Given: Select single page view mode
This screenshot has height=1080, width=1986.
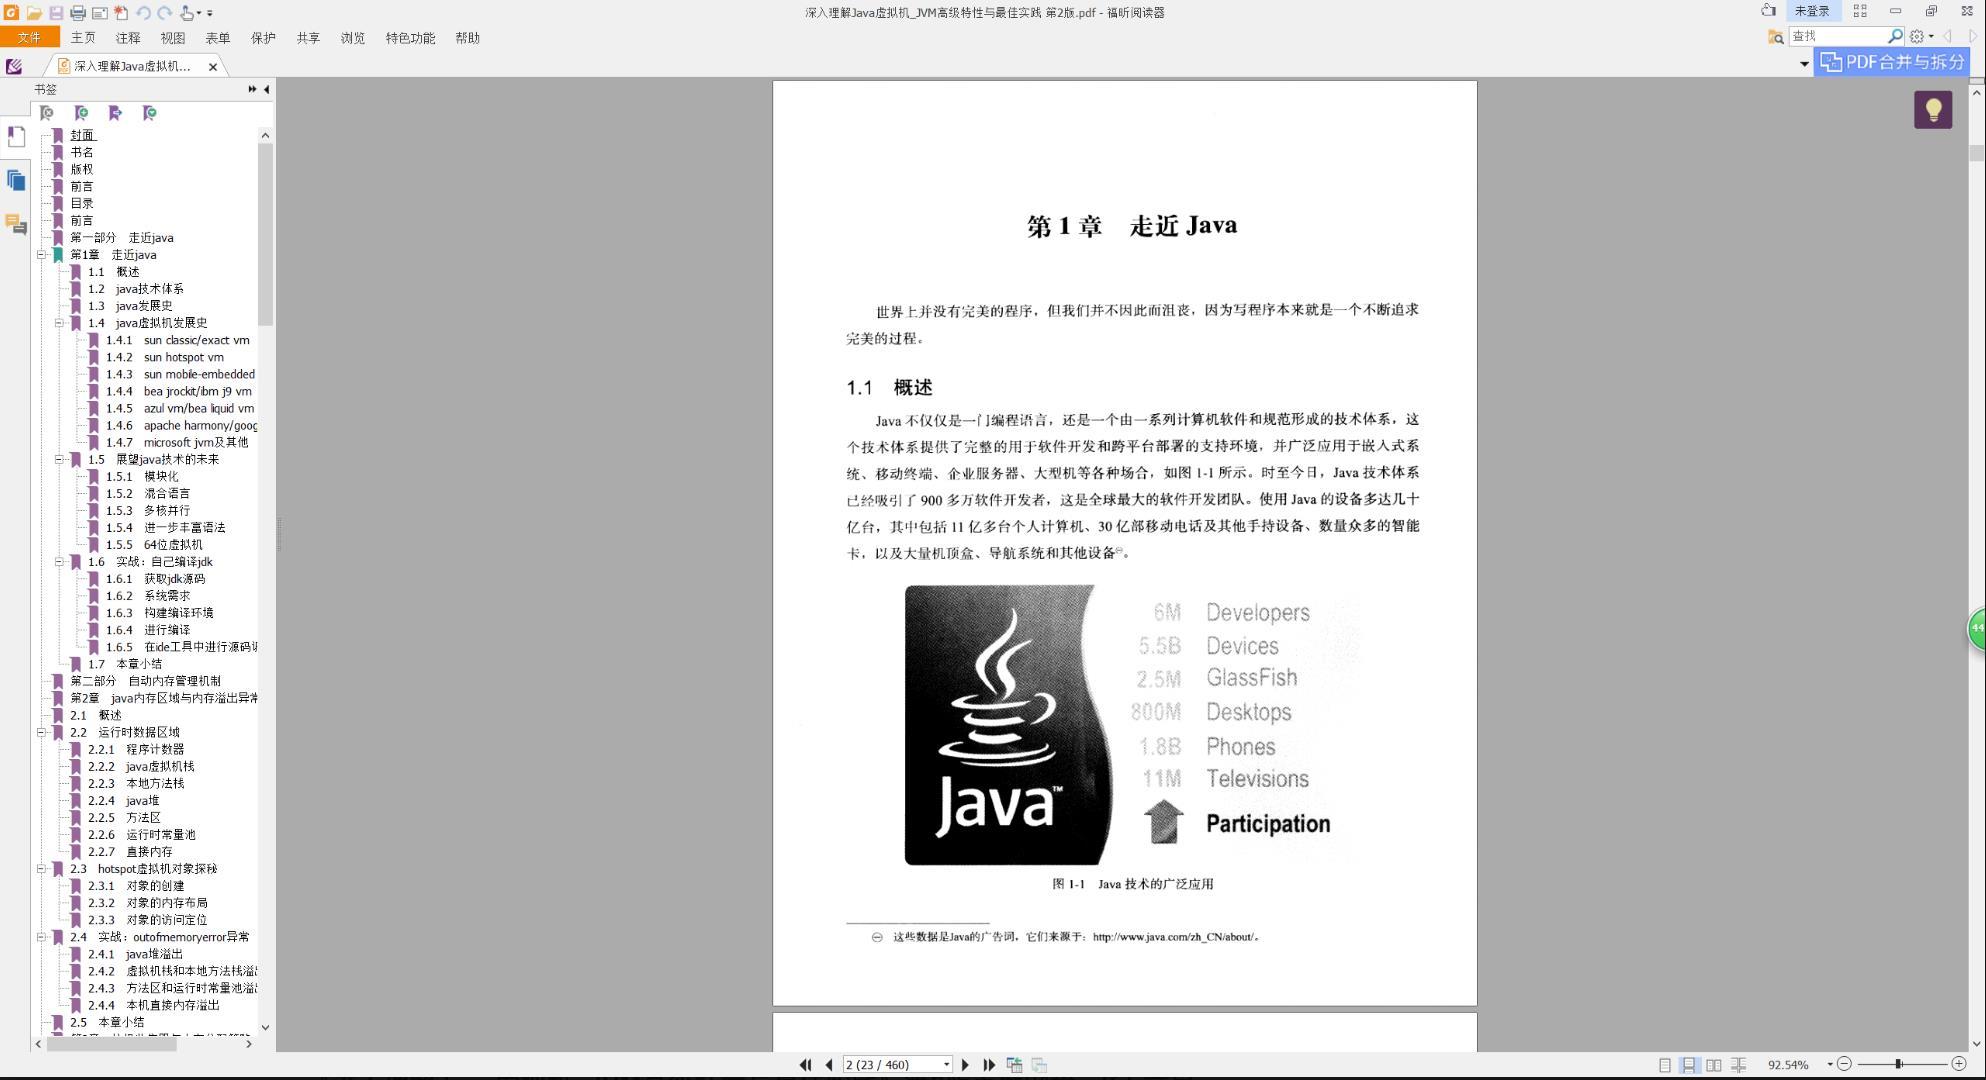Looking at the screenshot, I should (x=1665, y=1065).
